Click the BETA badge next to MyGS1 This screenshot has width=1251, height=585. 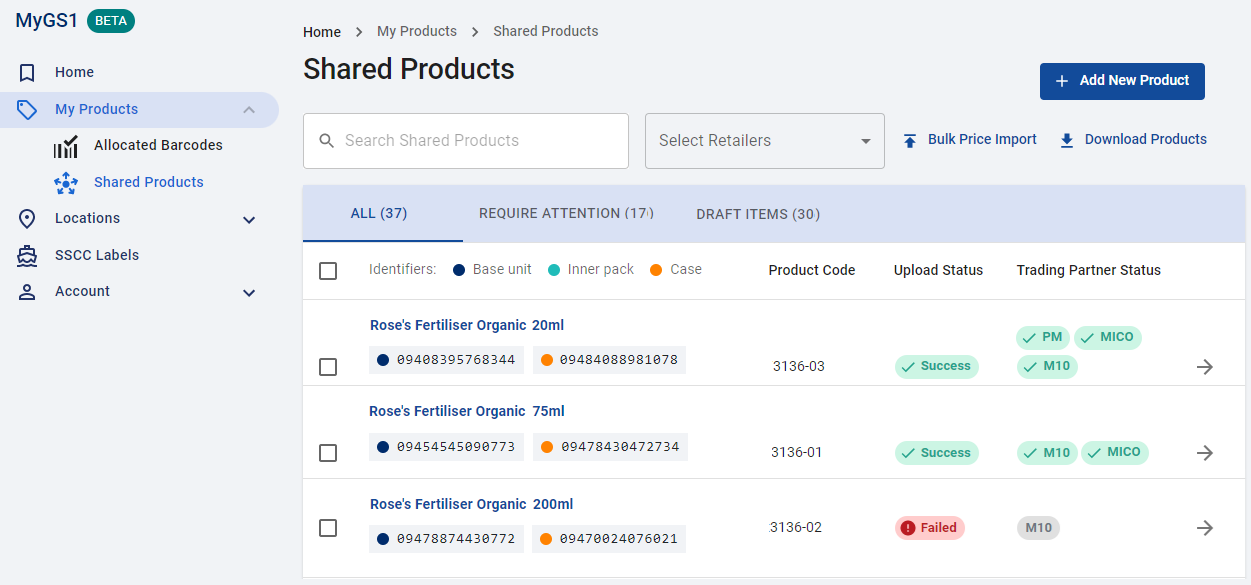click(111, 21)
